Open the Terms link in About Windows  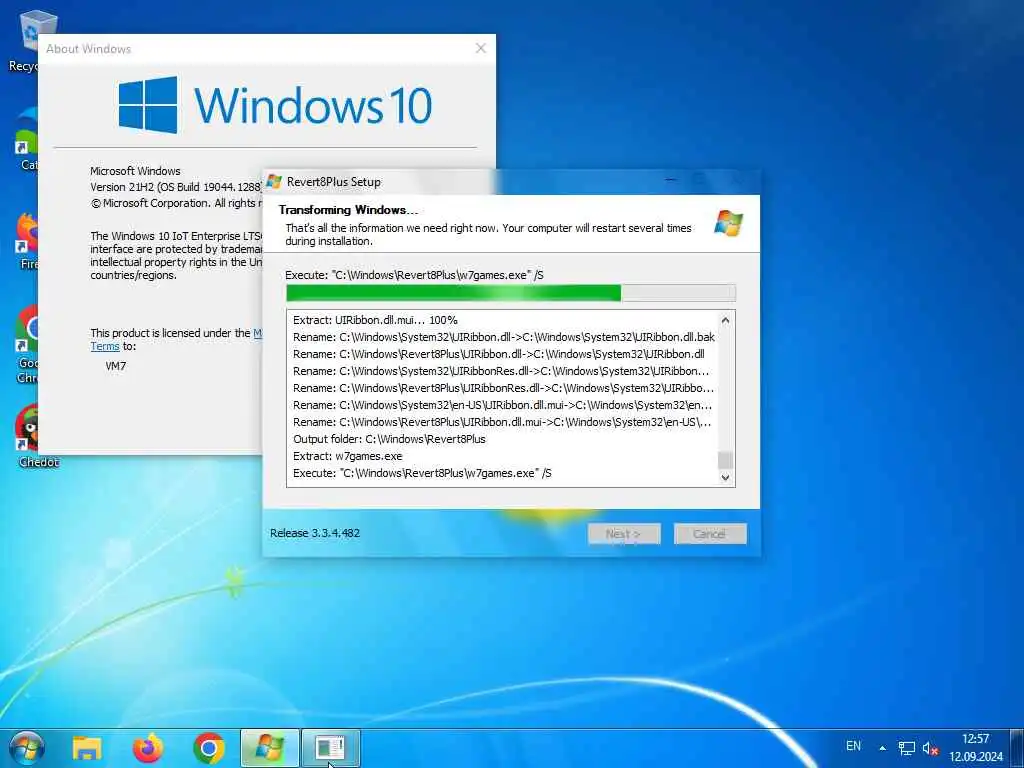pos(104,346)
